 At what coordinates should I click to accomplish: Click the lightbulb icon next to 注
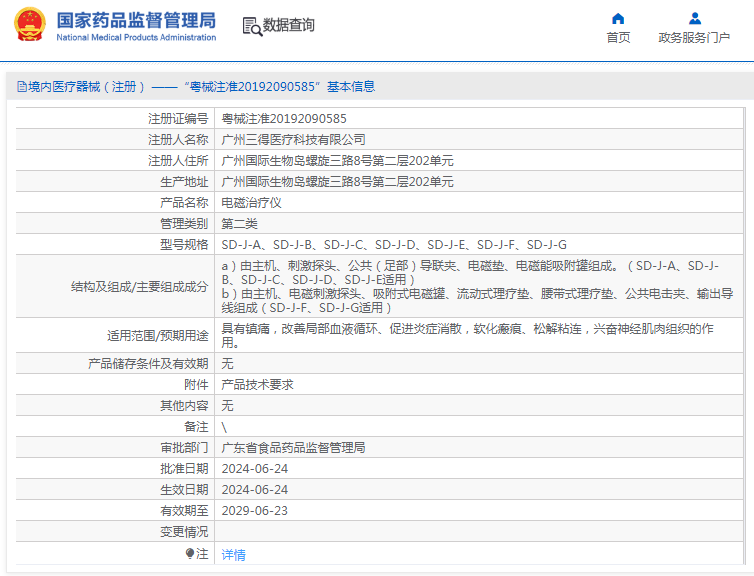pos(189,553)
